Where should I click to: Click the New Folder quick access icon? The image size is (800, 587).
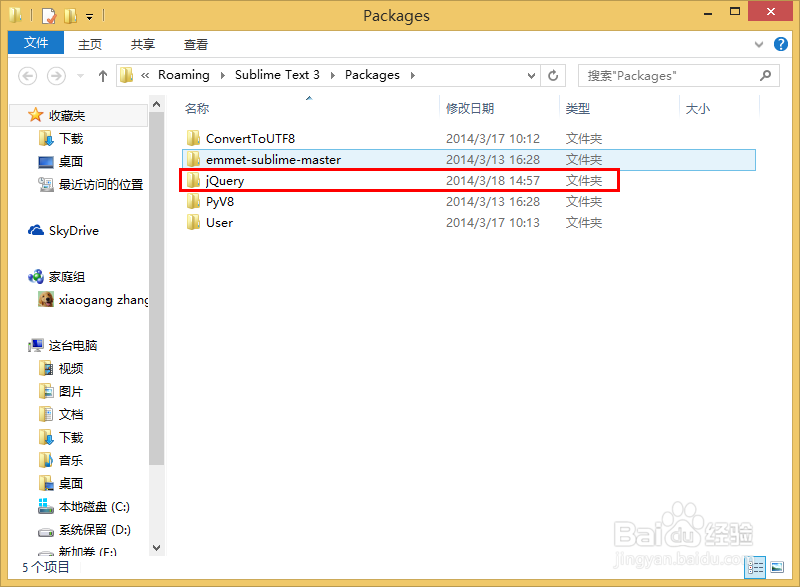(x=70, y=16)
